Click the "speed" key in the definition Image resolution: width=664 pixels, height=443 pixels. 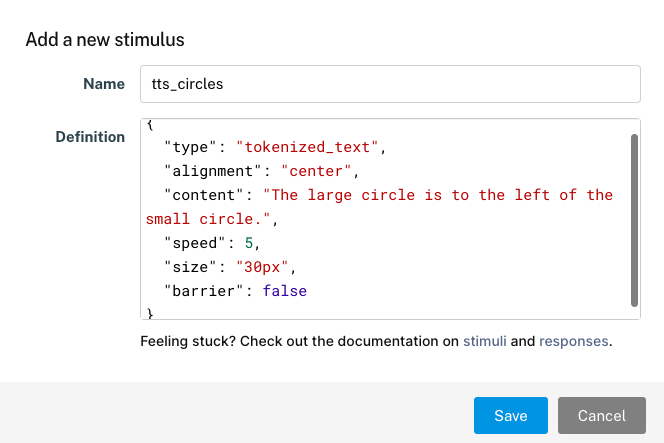click(x=195, y=243)
